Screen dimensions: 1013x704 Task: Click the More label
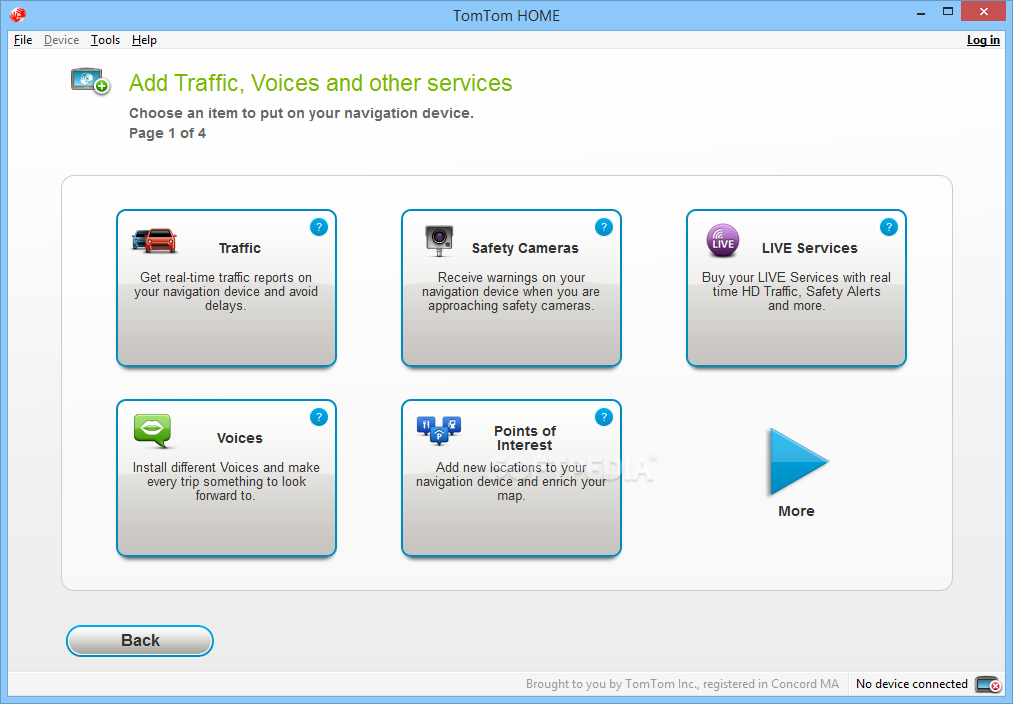[x=796, y=511]
